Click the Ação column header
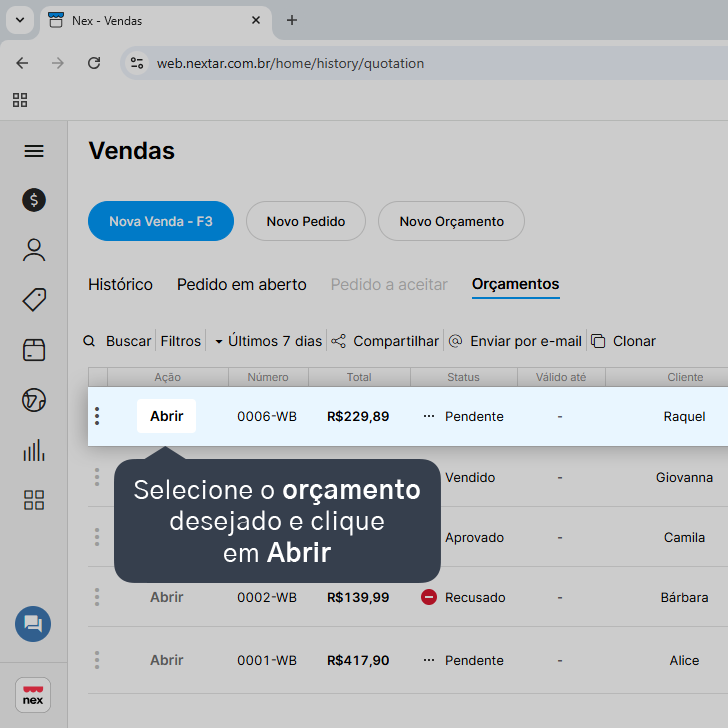 coord(168,377)
